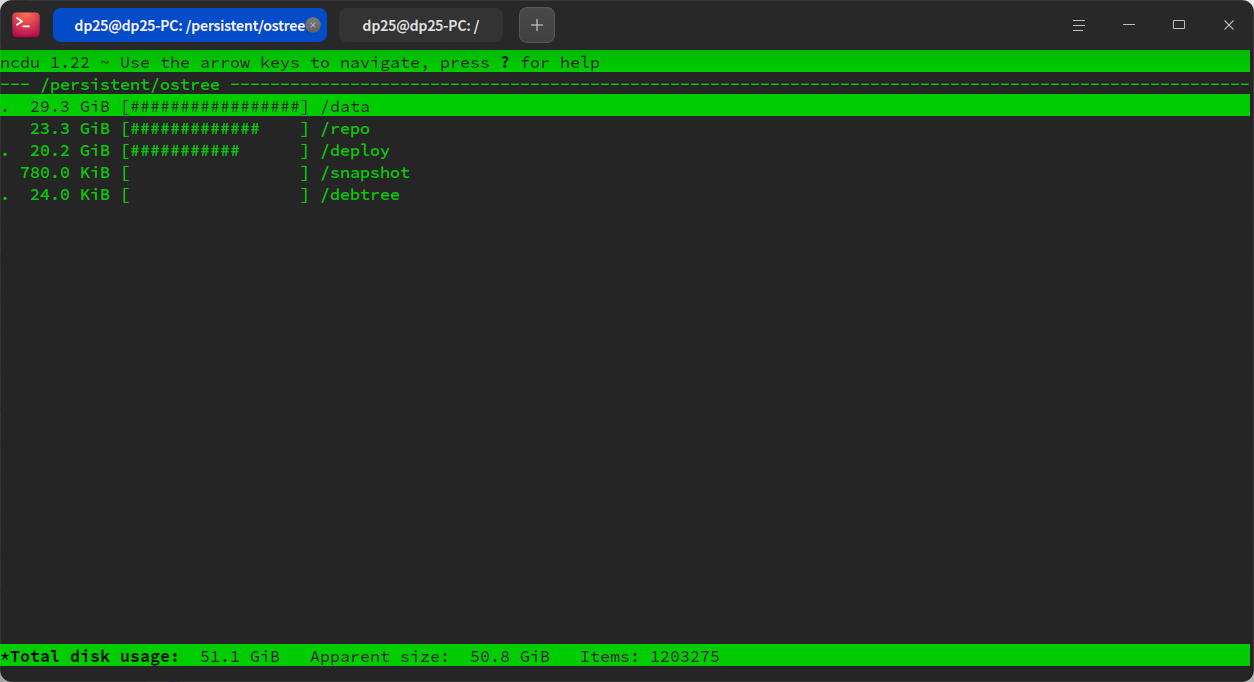
Task: Click the 24.0 KiB size value
Action: point(70,194)
